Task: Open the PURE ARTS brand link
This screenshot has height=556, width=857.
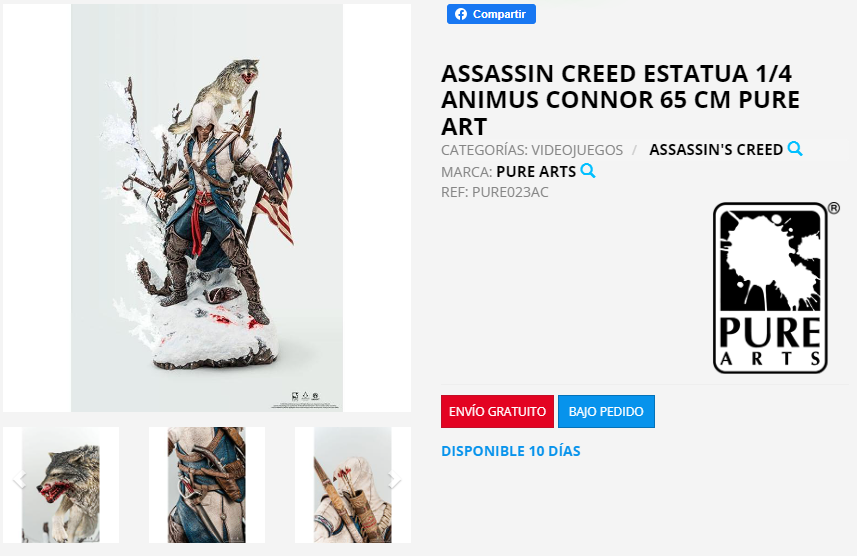Action: click(x=536, y=172)
